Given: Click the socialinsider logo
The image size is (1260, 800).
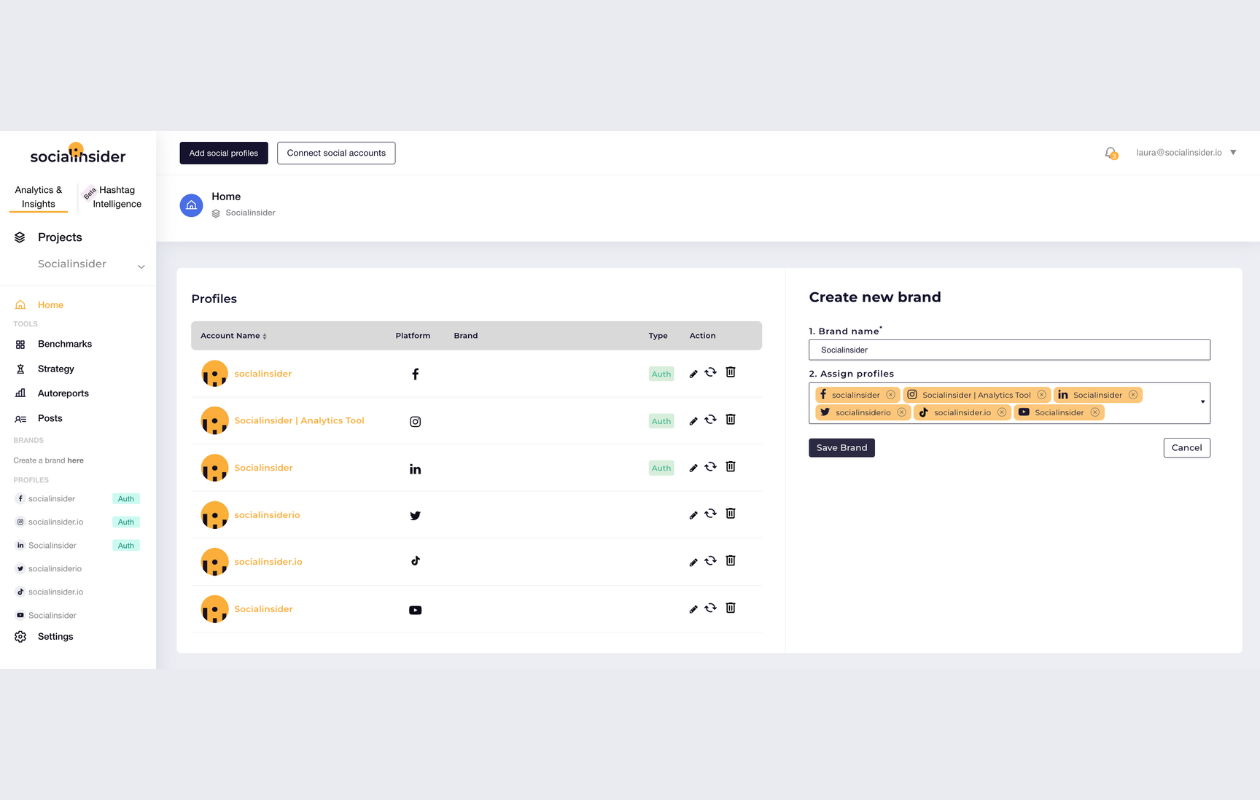Looking at the screenshot, I should click(x=78, y=154).
